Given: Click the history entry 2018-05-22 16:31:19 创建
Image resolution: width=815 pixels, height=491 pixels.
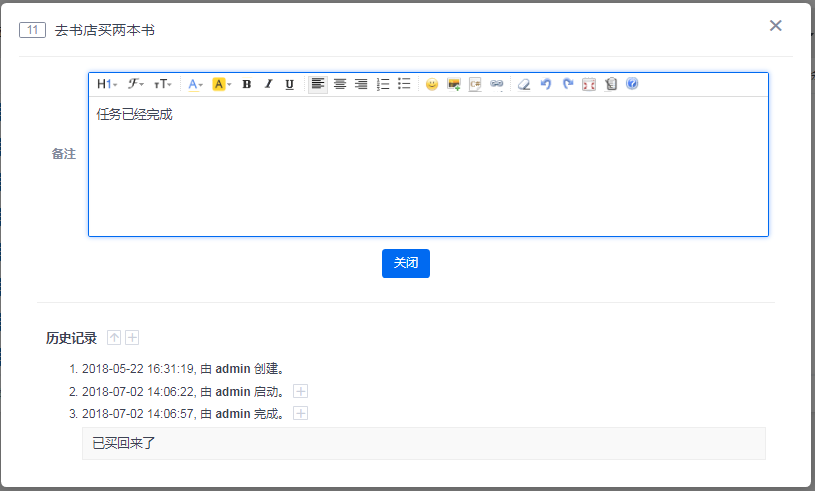Looking at the screenshot, I should pyautogui.click(x=183, y=369).
